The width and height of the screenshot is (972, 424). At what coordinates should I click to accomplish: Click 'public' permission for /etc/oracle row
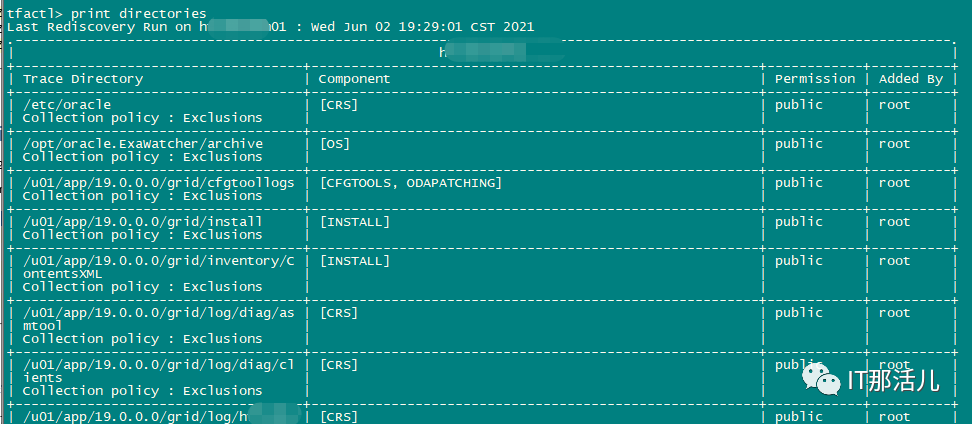coord(798,105)
